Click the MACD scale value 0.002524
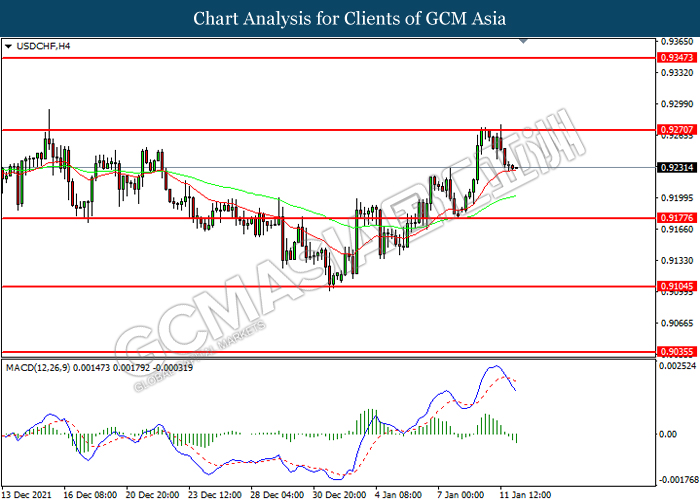 pyautogui.click(x=678, y=366)
